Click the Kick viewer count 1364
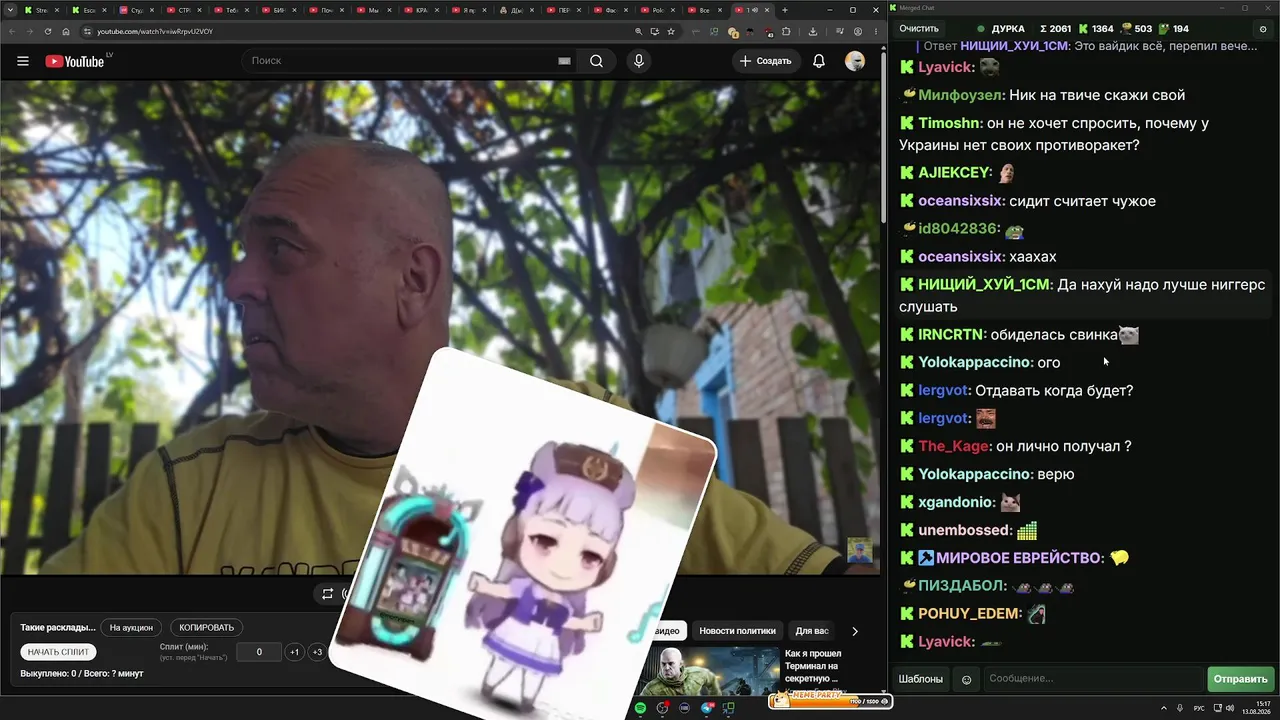The height and width of the screenshot is (720, 1280). pyautogui.click(x=1096, y=29)
